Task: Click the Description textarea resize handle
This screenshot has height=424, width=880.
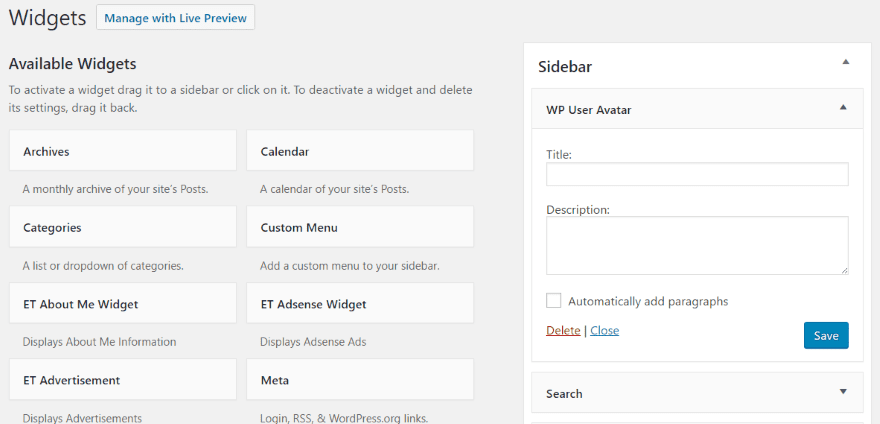Action: coord(844,270)
